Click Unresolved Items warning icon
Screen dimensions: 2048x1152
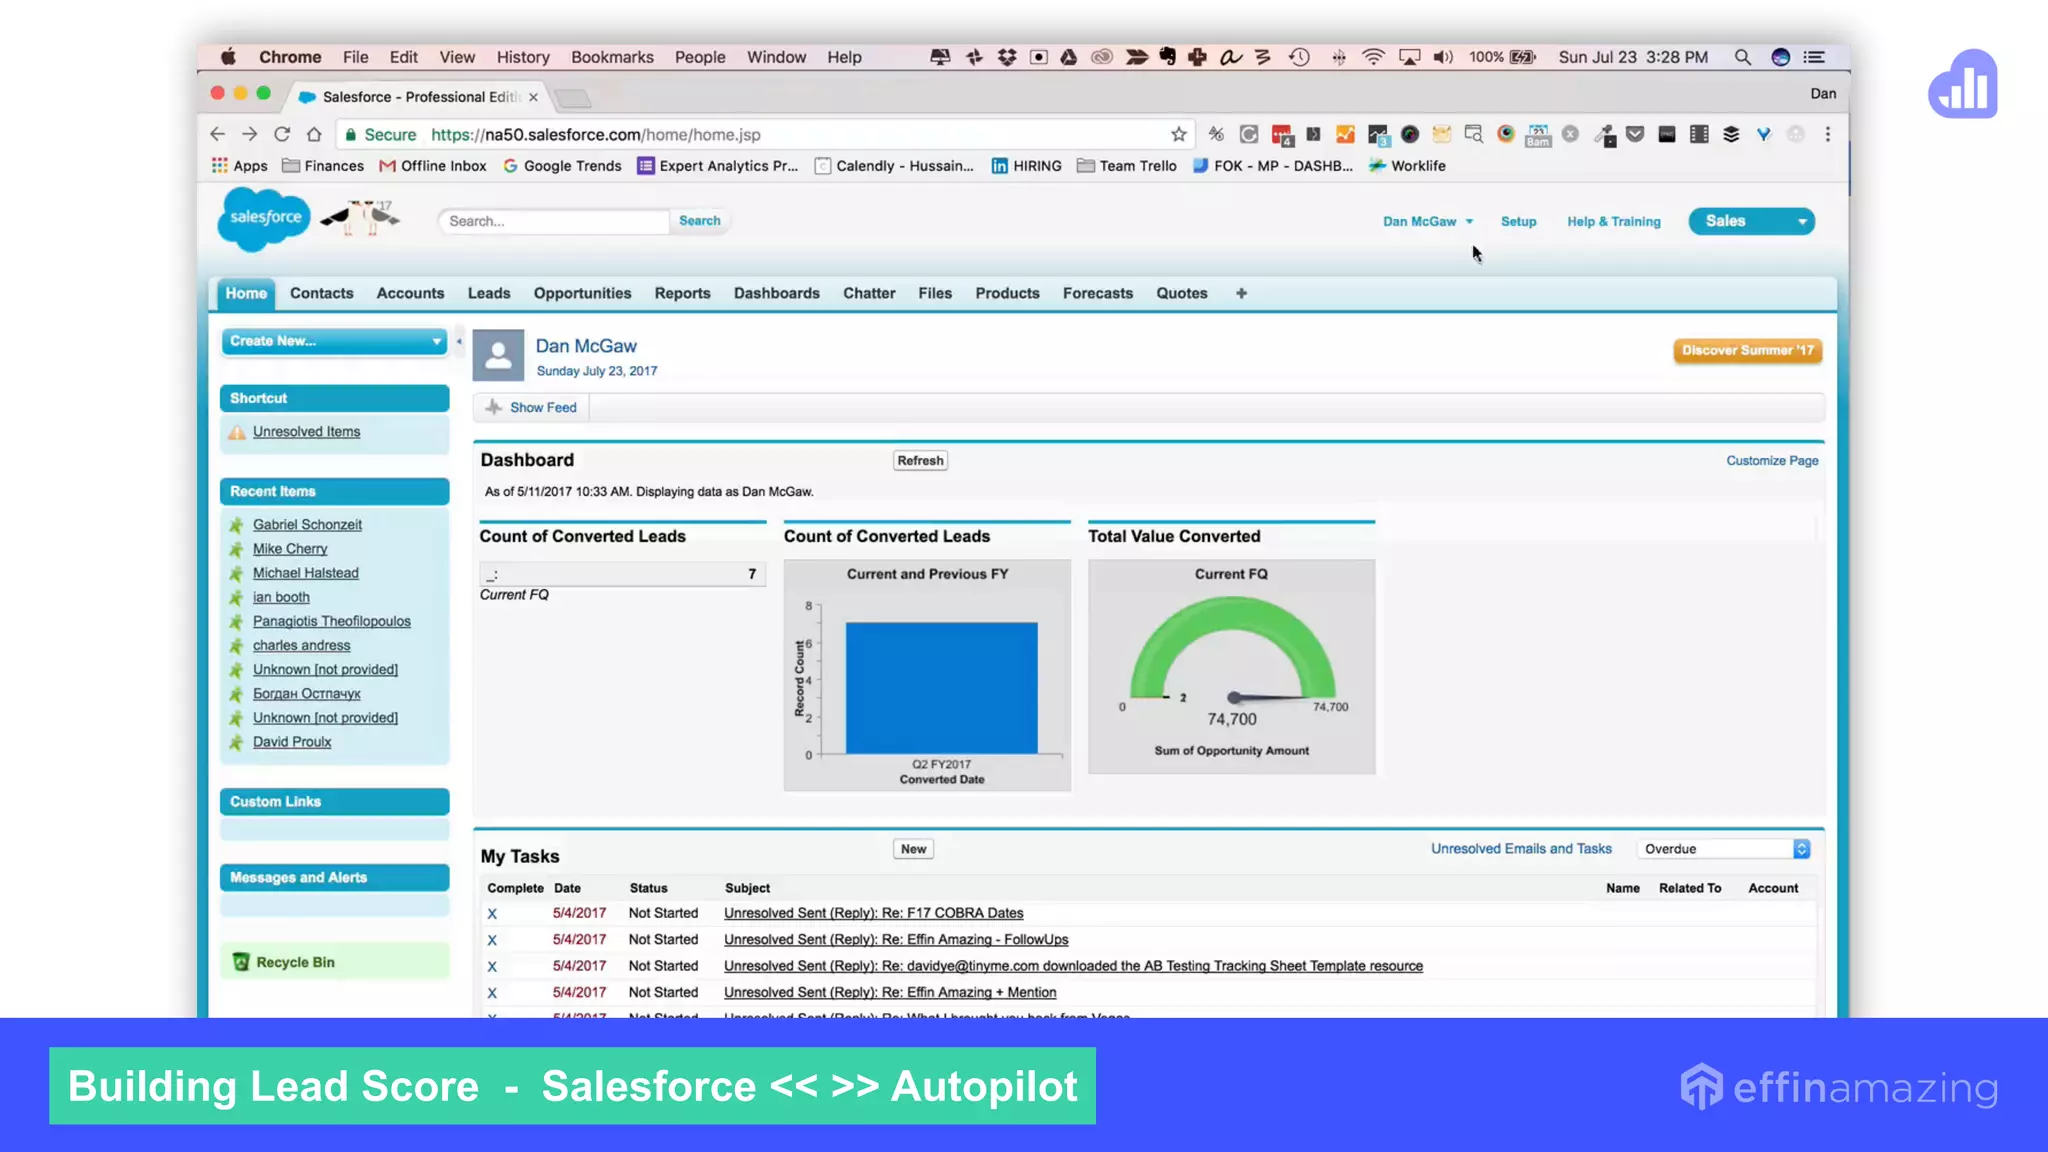click(237, 432)
